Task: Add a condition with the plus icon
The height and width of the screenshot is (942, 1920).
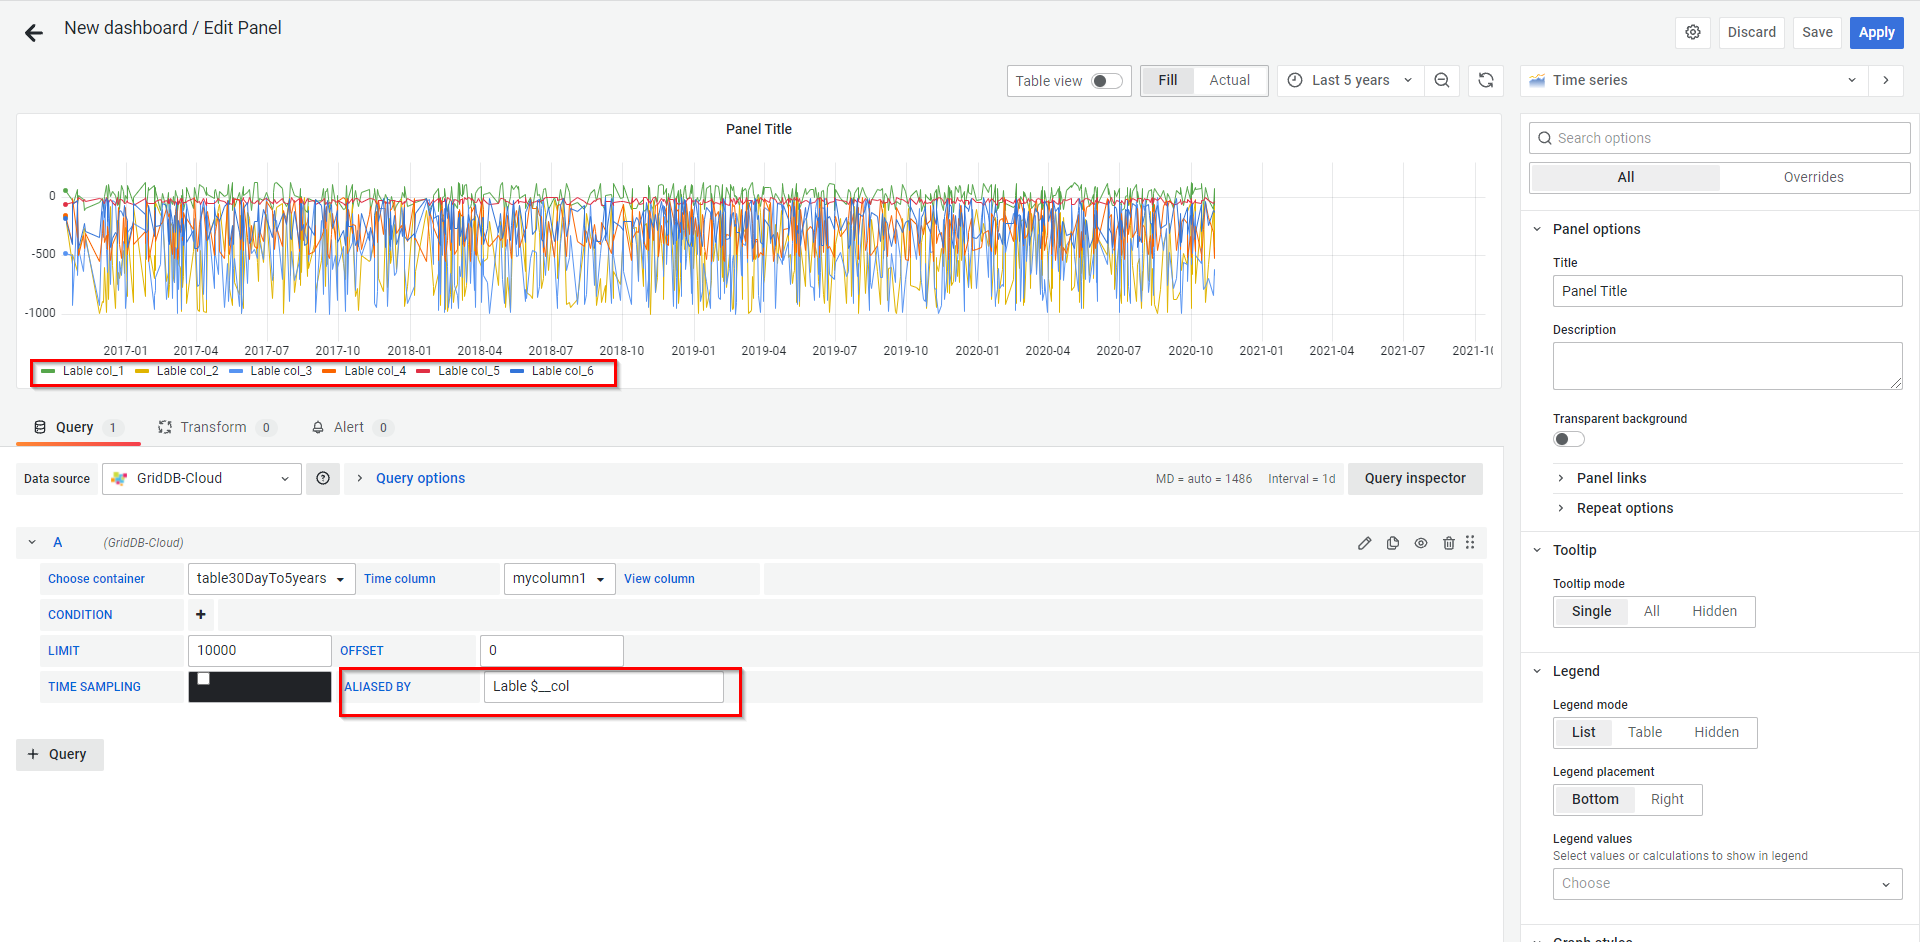Action: [201, 614]
